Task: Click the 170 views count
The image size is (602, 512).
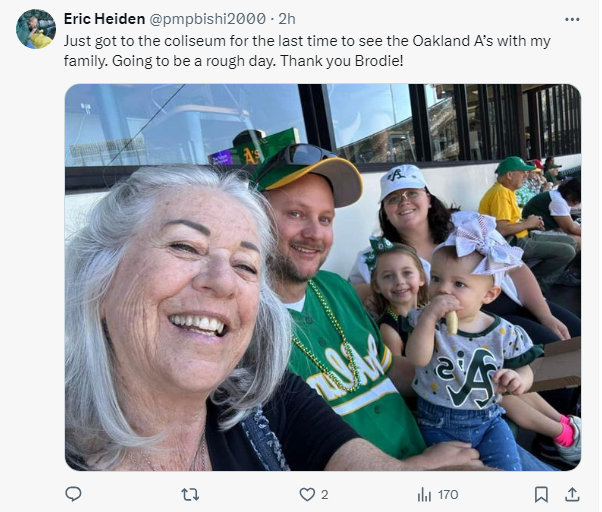Action: coord(447,494)
